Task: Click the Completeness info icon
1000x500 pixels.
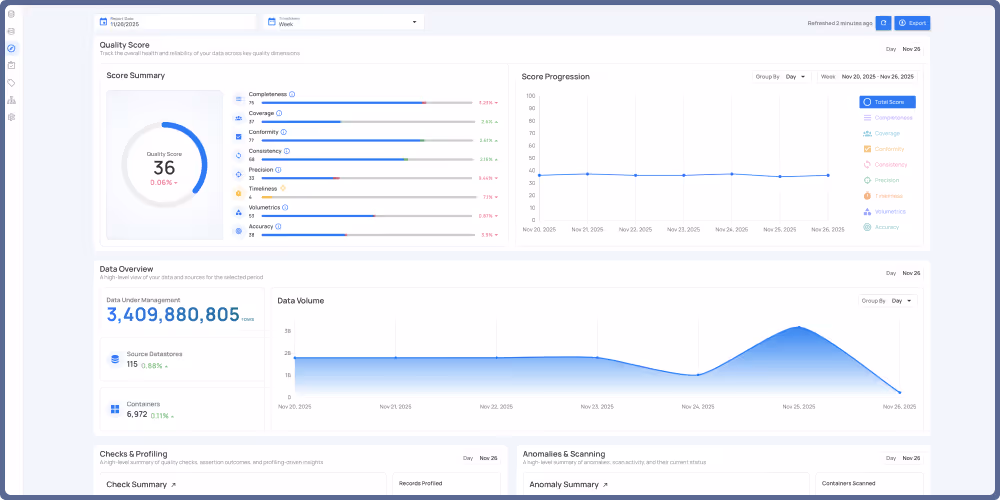Action: 292,94
